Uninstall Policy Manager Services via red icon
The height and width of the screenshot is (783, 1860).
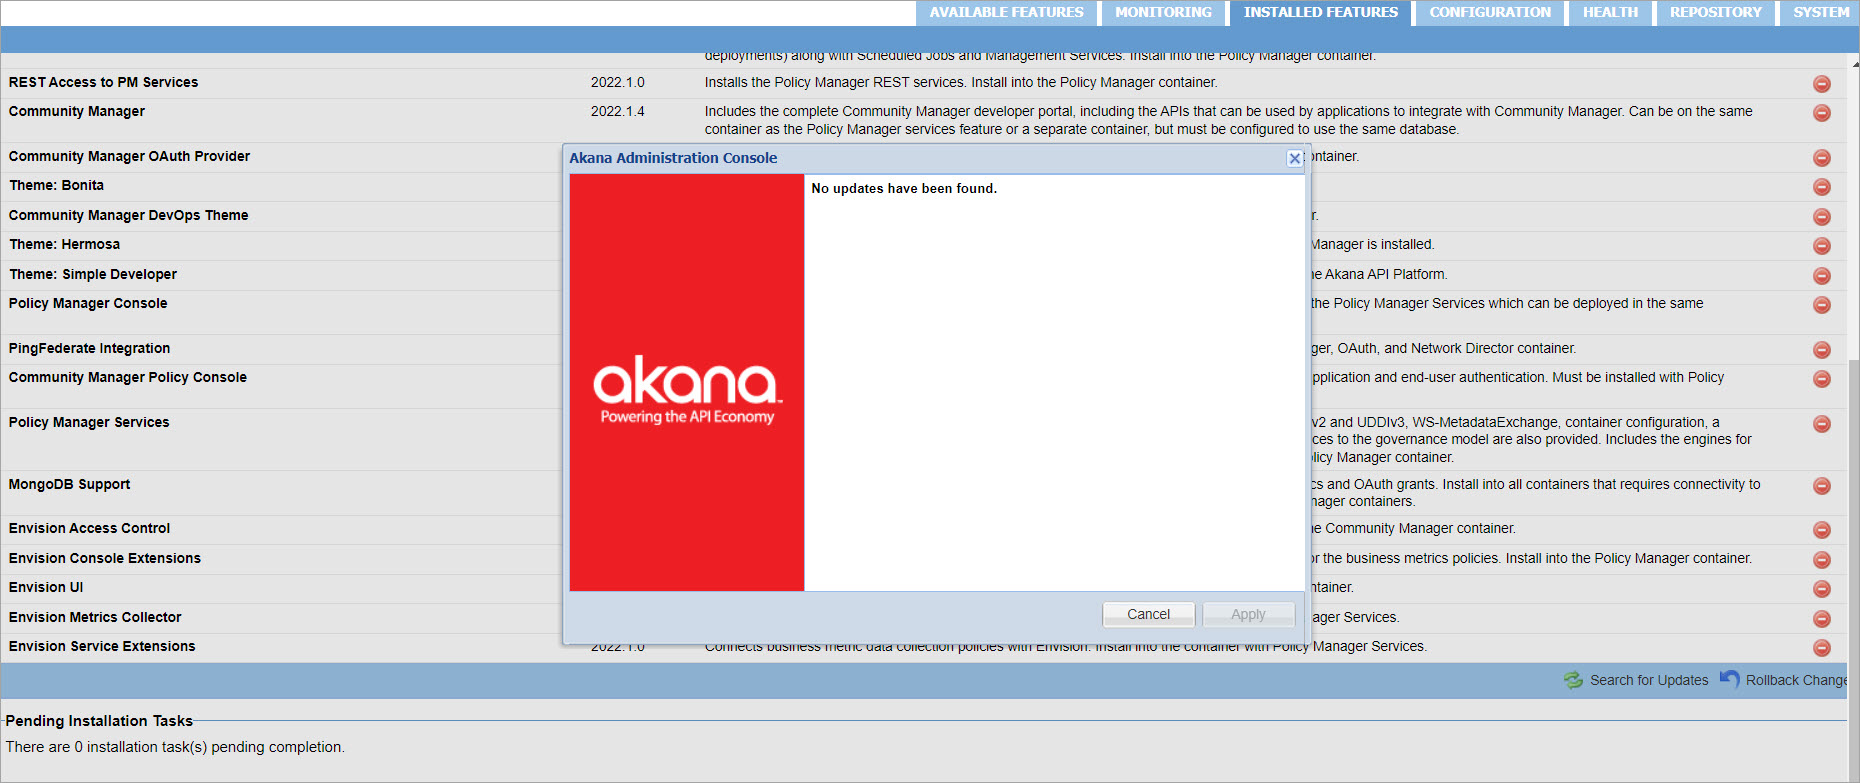(1822, 424)
